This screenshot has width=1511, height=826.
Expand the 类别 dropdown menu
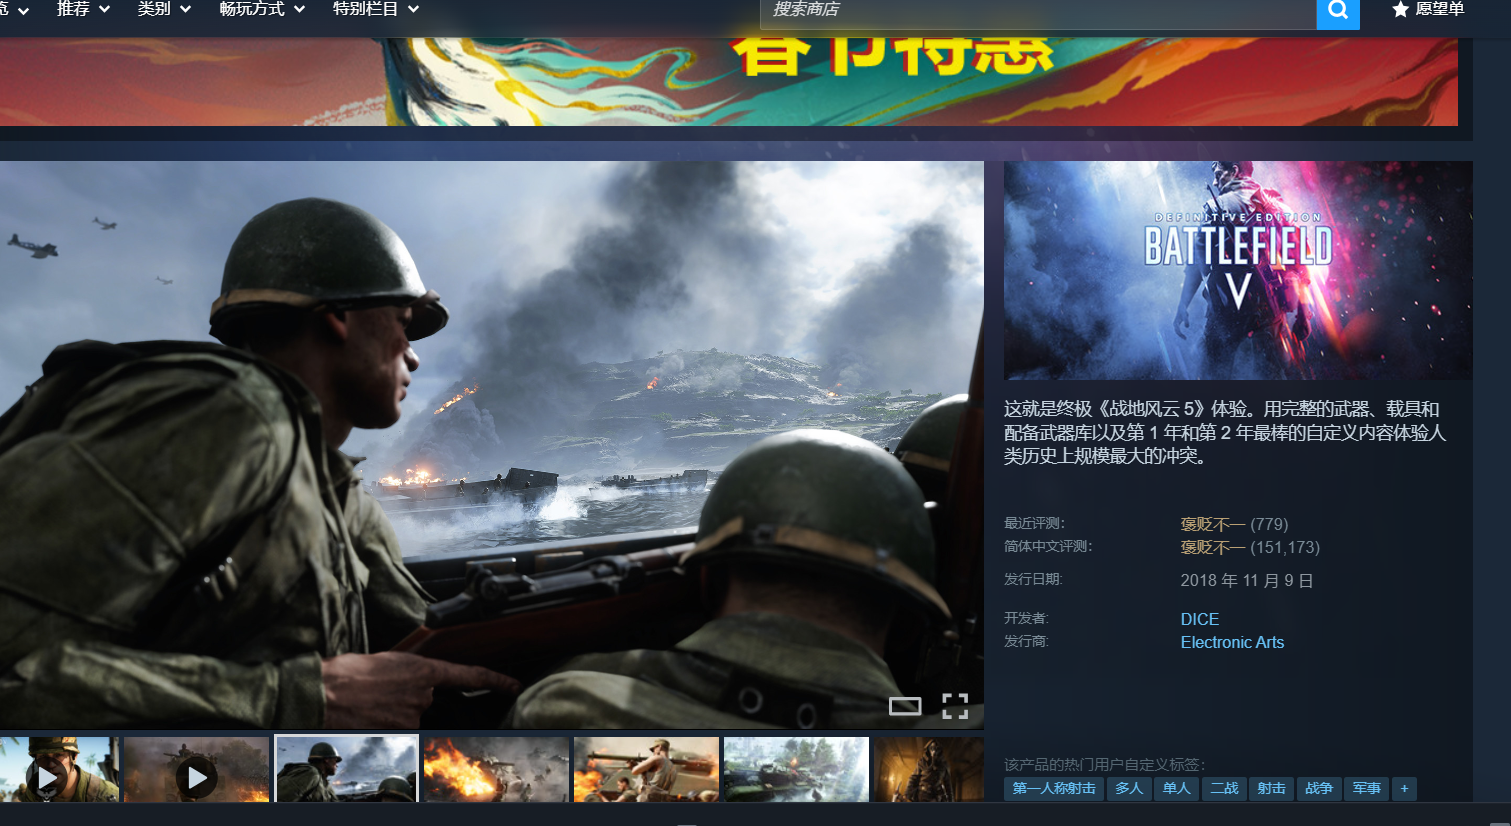tap(164, 10)
